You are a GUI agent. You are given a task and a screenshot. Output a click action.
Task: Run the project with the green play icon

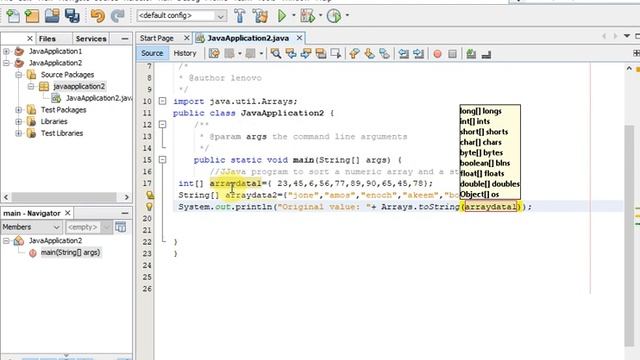pyautogui.click(x=282, y=16)
